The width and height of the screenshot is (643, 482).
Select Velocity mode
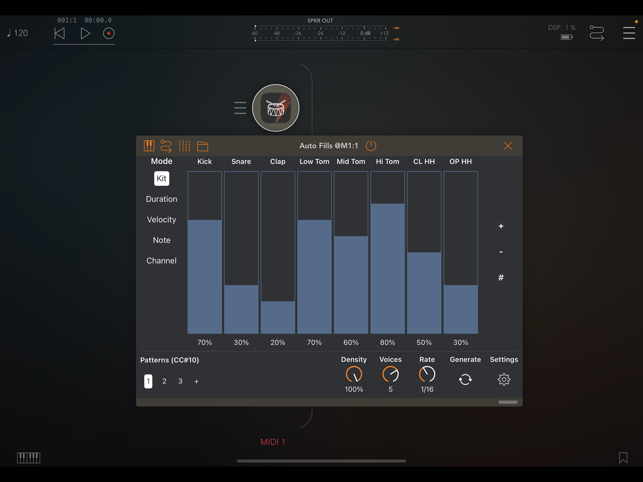tap(161, 219)
